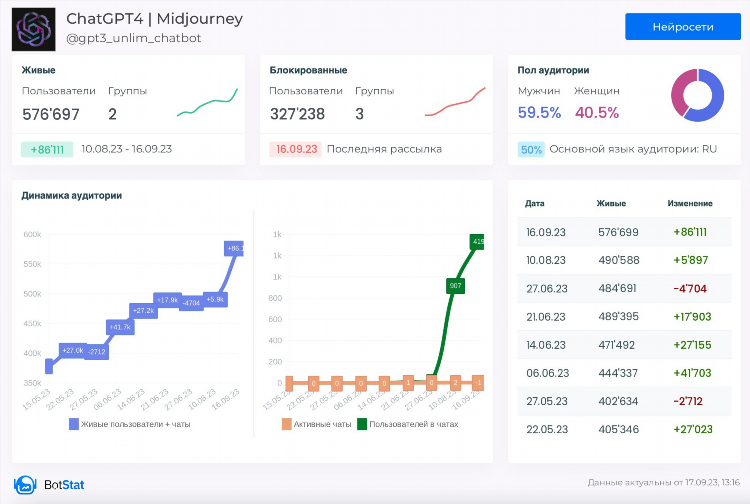Viewport: 750px width, 504px height.
Task: Click the 40.5% female percentage
Action: click(597, 112)
